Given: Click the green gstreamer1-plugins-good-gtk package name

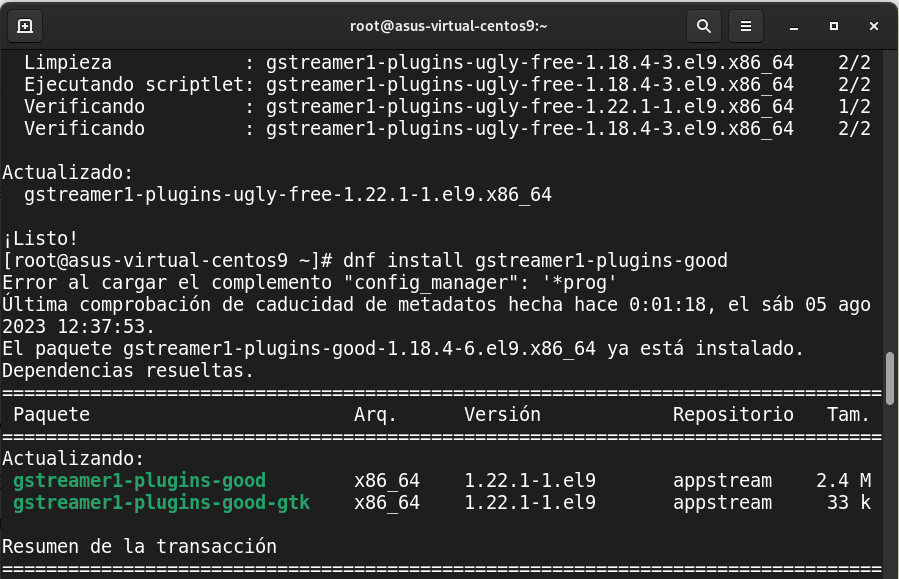Looking at the screenshot, I should tap(161, 502).
